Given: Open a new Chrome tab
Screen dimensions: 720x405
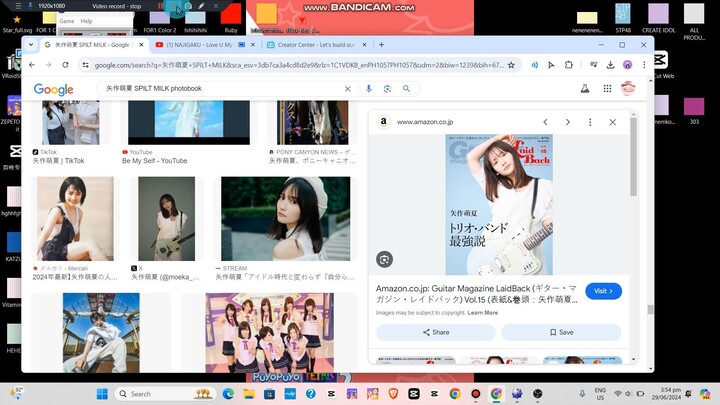Looking at the screenshot, I should pos(381,45).
